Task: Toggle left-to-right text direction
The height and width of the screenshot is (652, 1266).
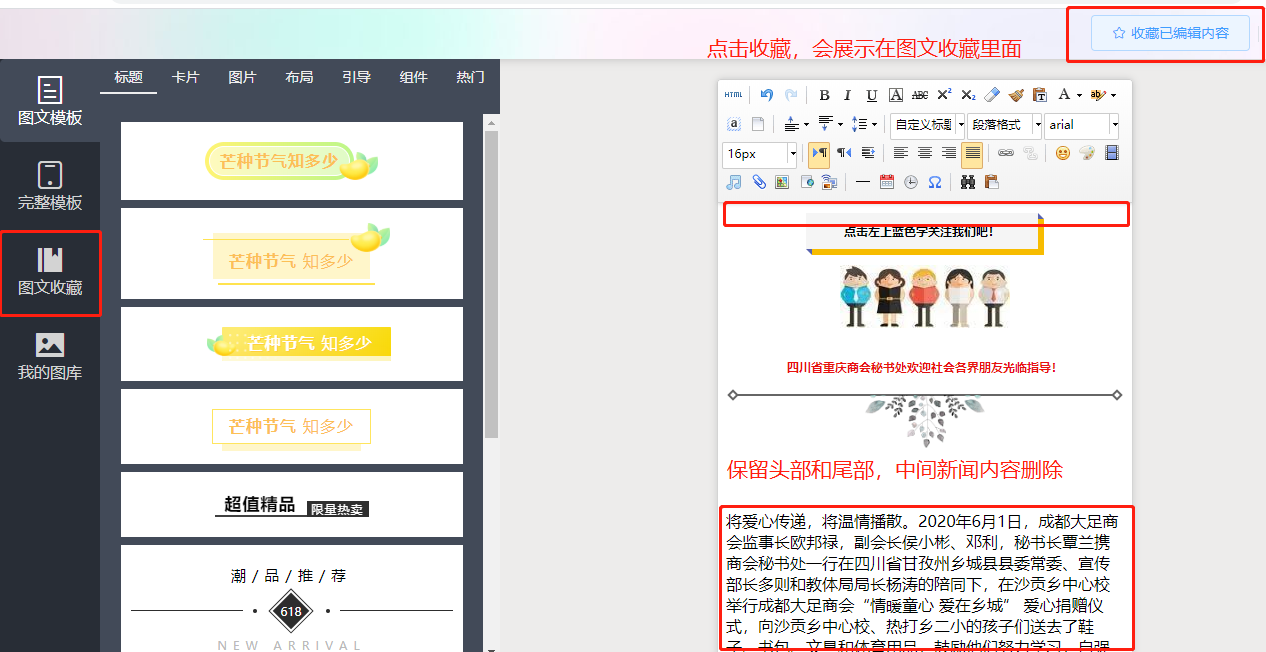Action: coord(819,153)
